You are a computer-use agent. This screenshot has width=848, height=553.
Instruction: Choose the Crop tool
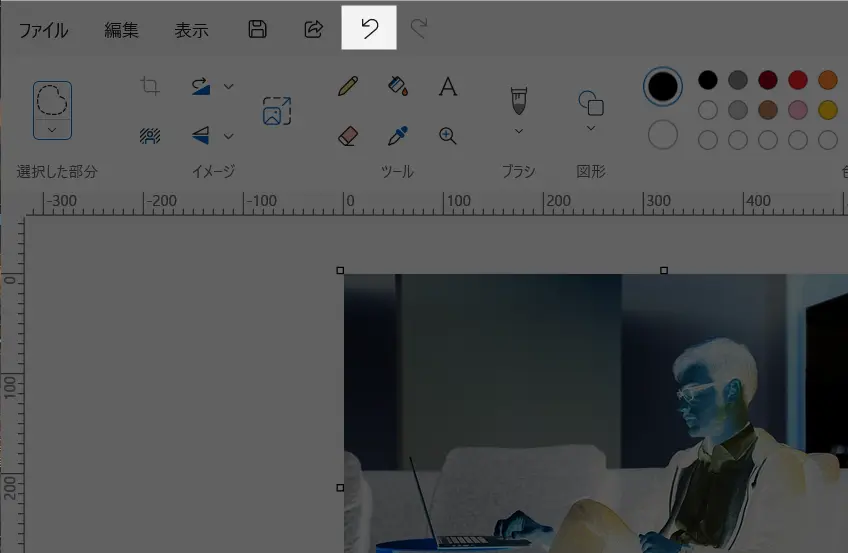coord(150,86)
